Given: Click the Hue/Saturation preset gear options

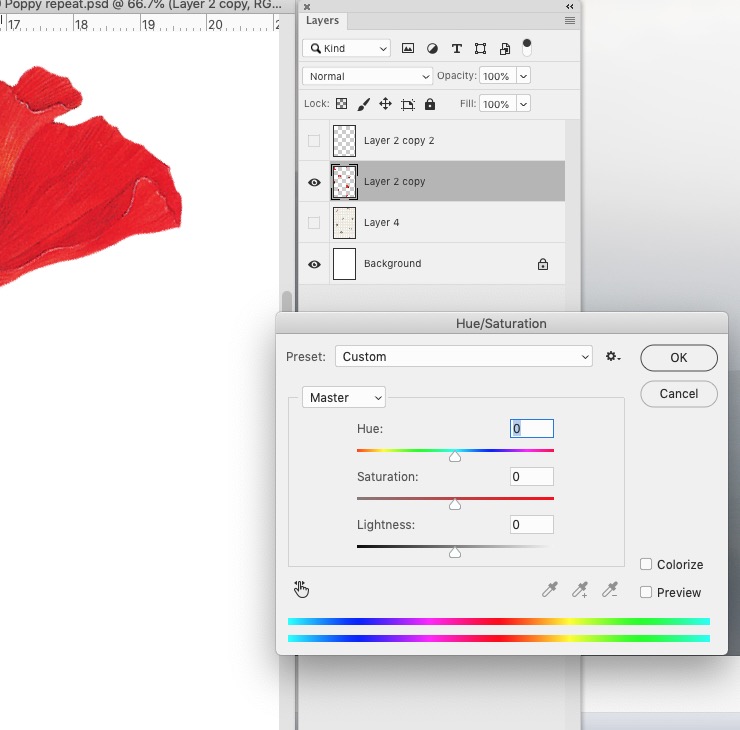Looking at the screenshot, I should pos(613,356).
